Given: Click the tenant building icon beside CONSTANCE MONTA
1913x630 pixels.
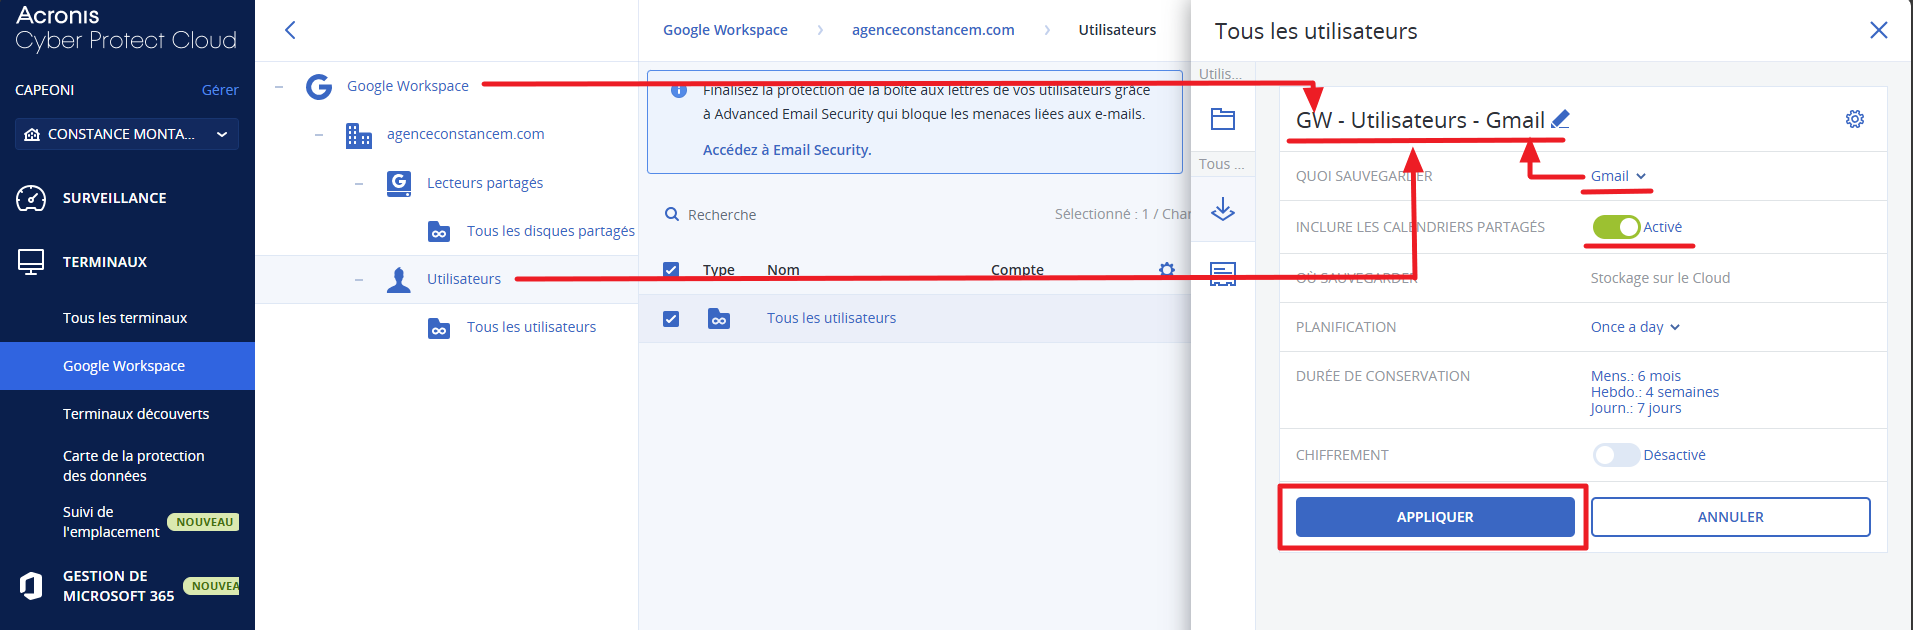Looking at the screenshot, I should [32, 134].
